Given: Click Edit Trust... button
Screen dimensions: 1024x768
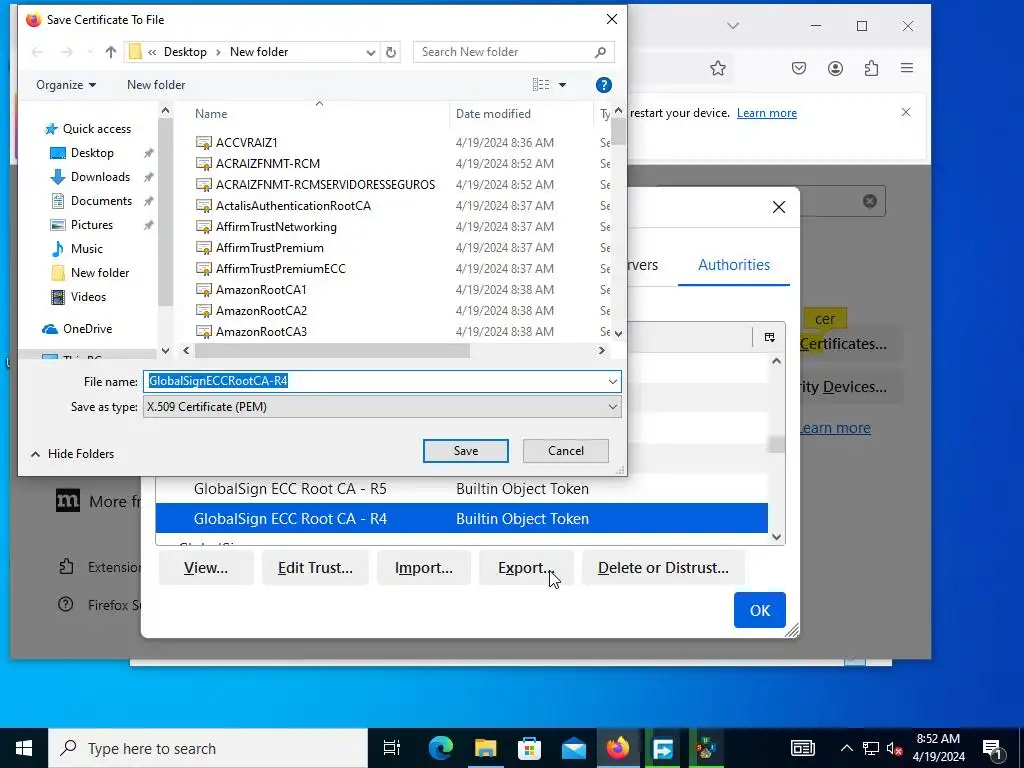Looking at the screenshot, I should pos(315,568).
